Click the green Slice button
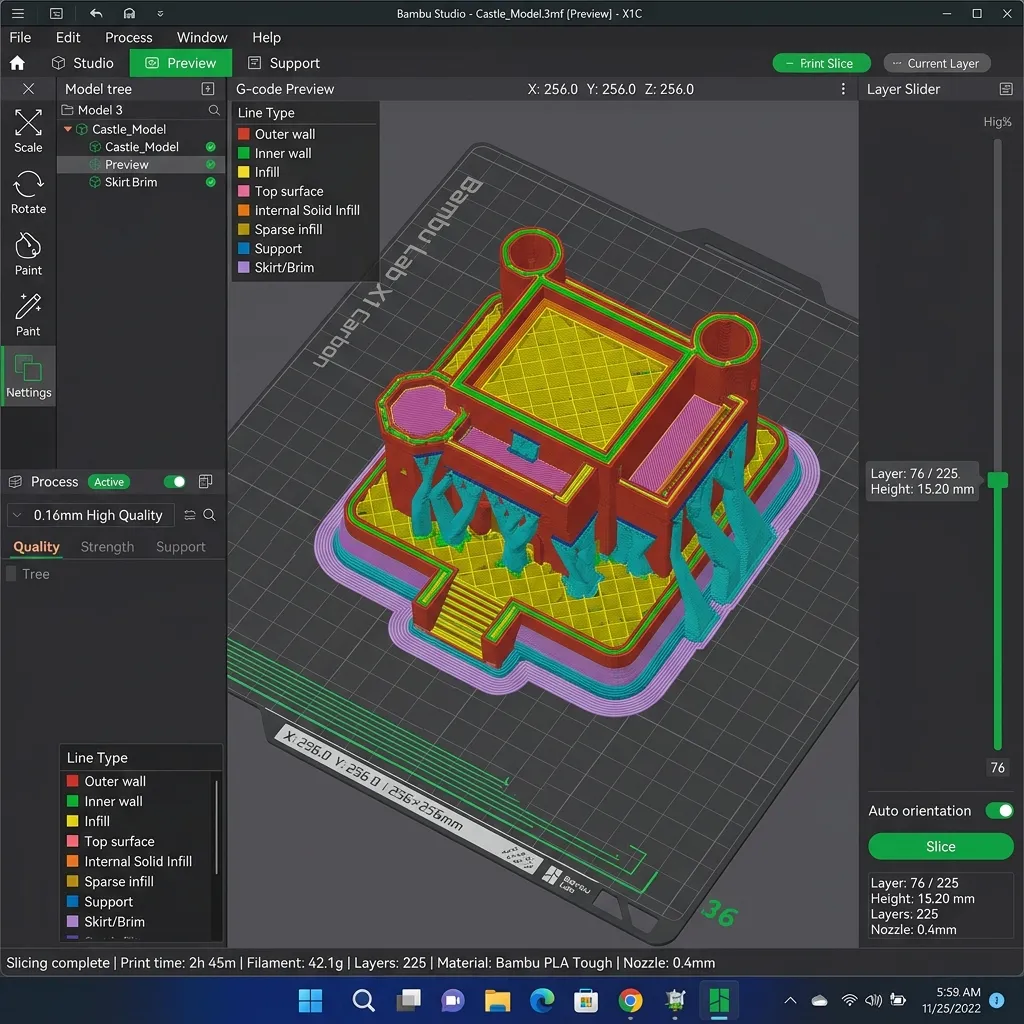1024x1024 pixels. click(x=940, y=846)
